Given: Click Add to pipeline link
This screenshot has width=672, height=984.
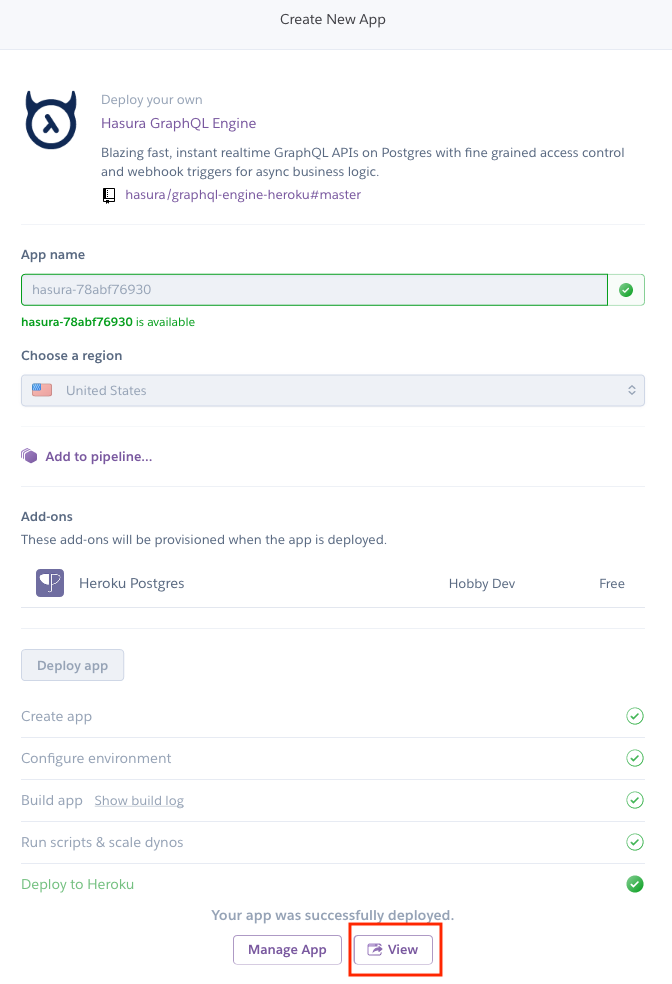Looking at the screenshot, I should (99, 456).
